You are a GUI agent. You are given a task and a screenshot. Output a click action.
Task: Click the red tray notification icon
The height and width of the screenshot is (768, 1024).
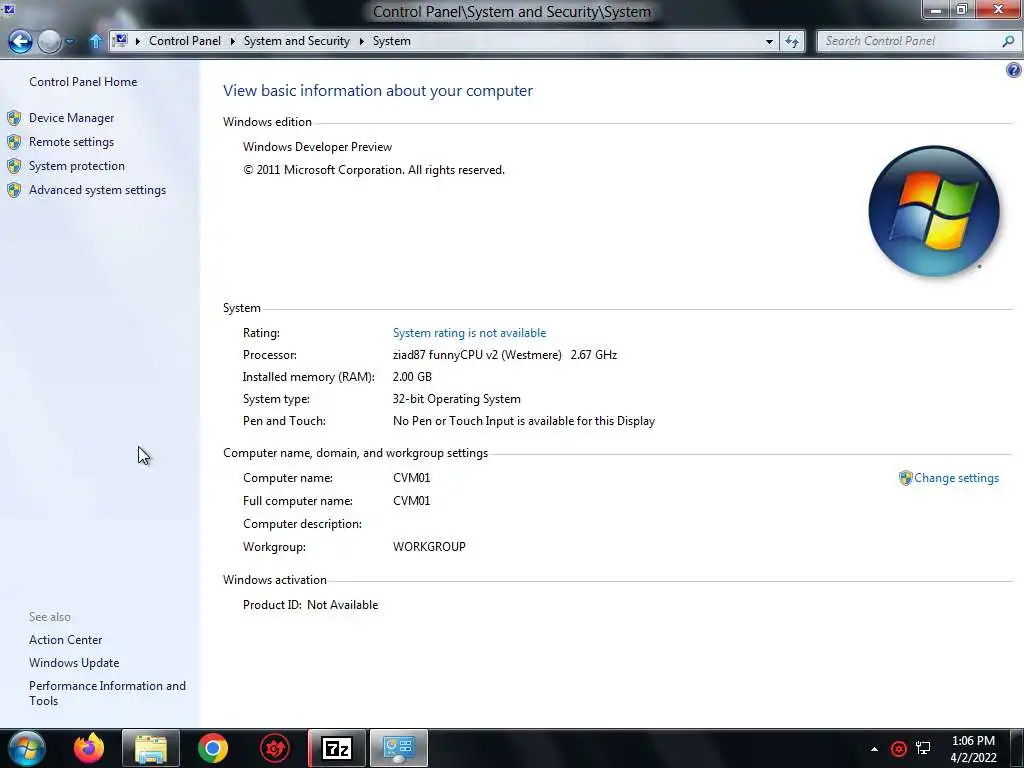click(899, 749)
